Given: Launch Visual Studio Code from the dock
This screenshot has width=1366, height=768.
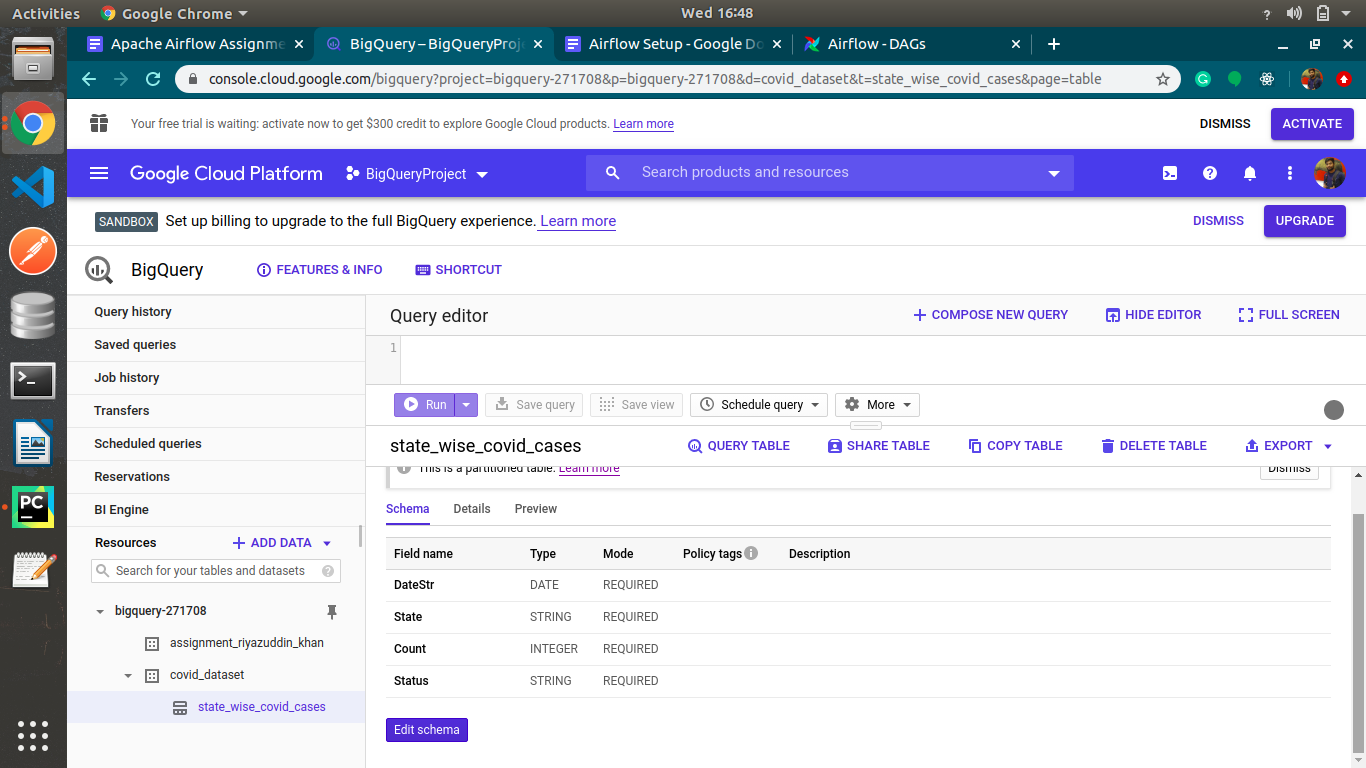Looking at the screenshot, I should [32, 187].
